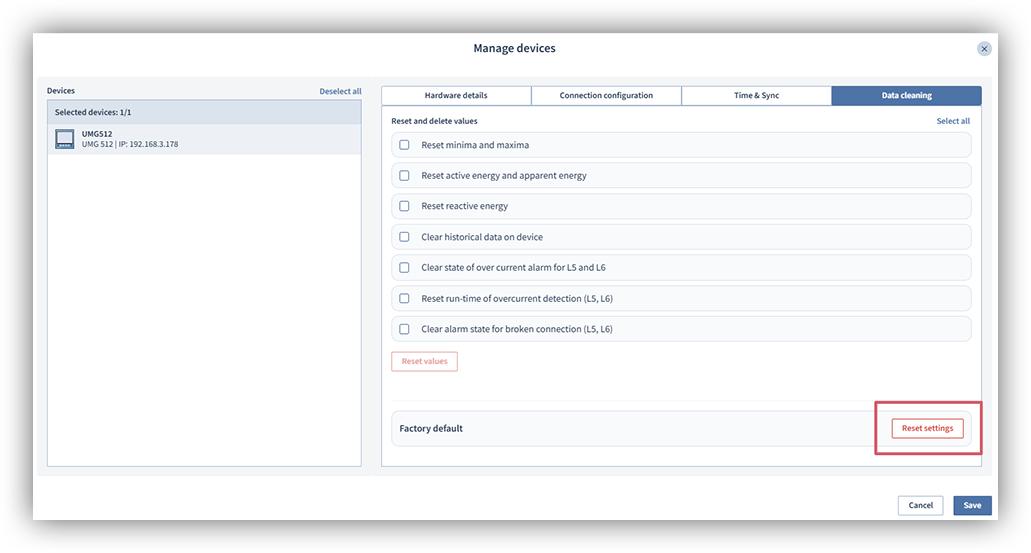Click the Deselect all link
The width and height of the screenshot is (1031, 553).
340,91
